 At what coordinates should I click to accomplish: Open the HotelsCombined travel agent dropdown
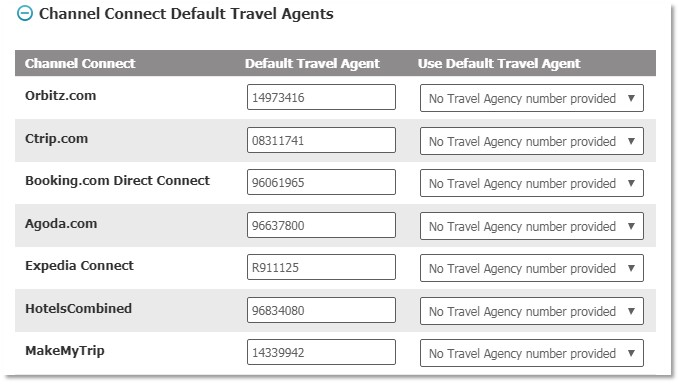[x=532, y=311]
